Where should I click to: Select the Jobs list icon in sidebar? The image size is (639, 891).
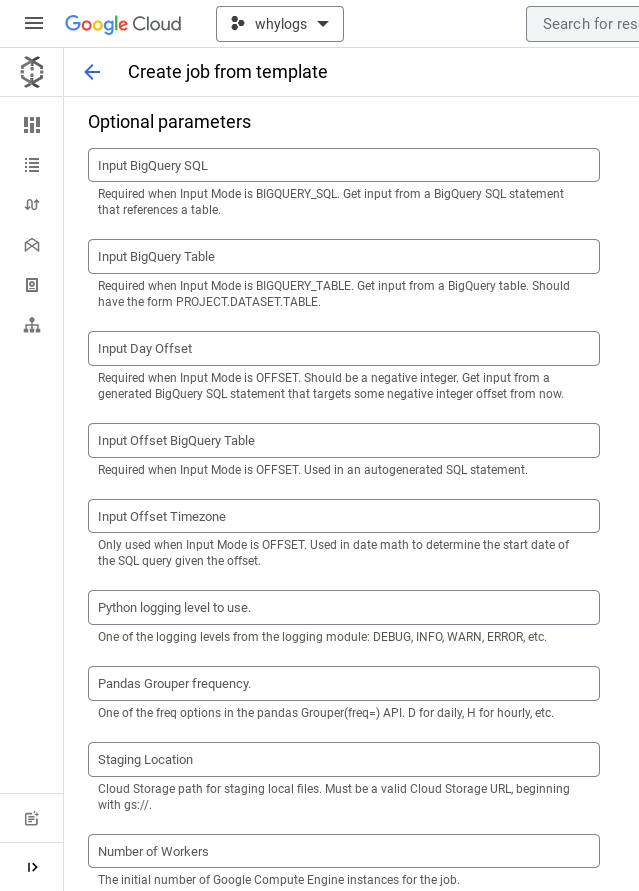point(31,164)
